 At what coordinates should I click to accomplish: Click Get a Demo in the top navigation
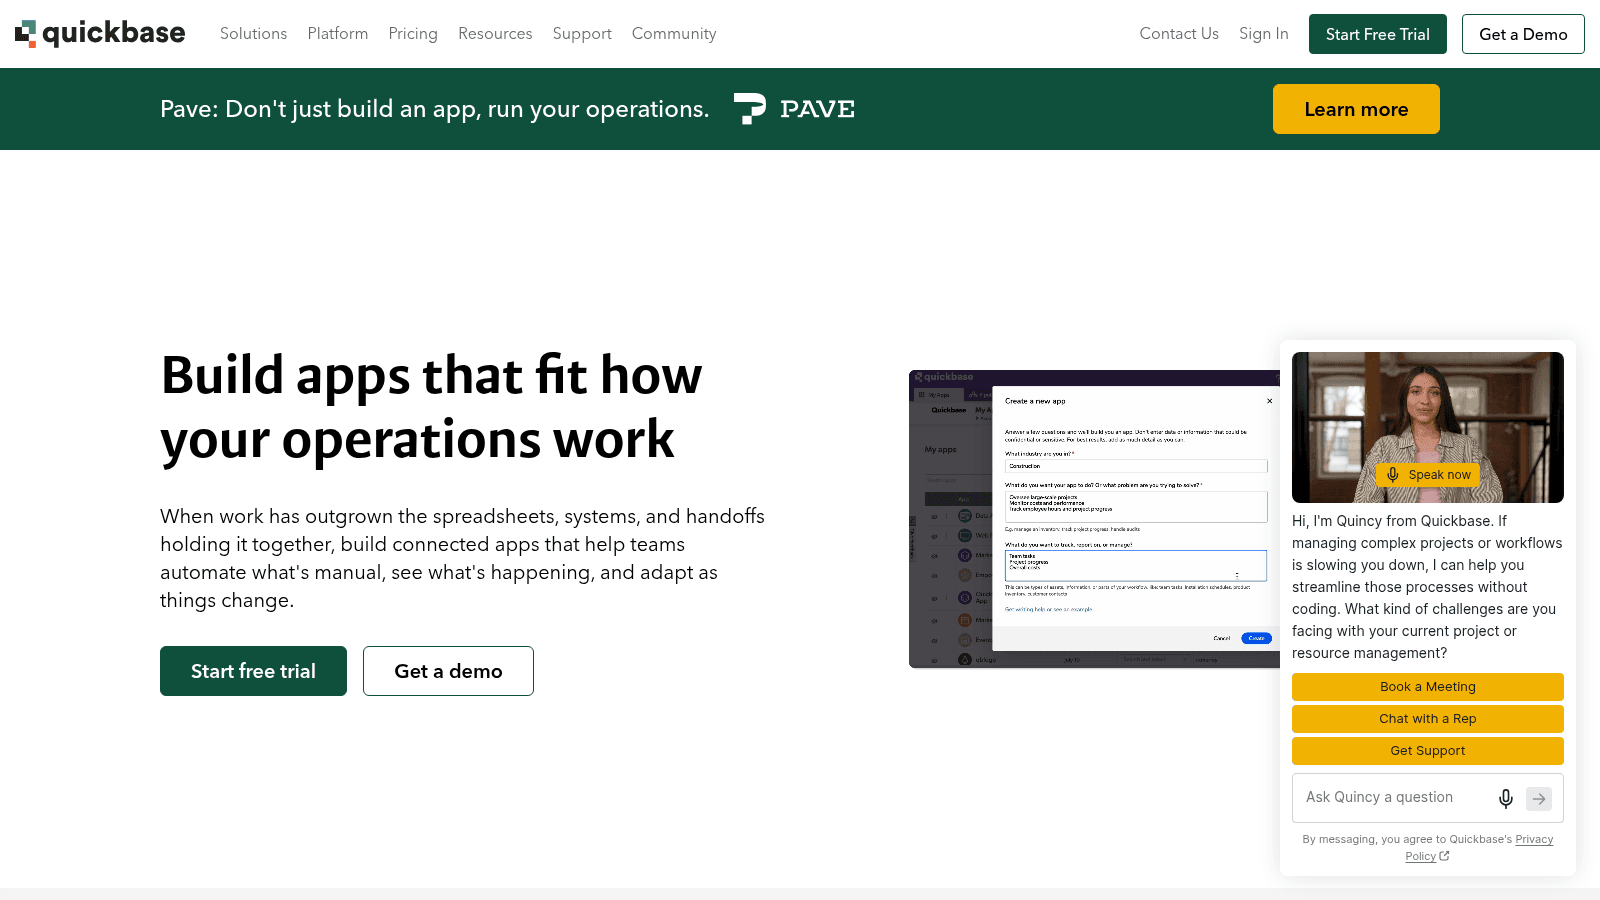coord(1523,34)
